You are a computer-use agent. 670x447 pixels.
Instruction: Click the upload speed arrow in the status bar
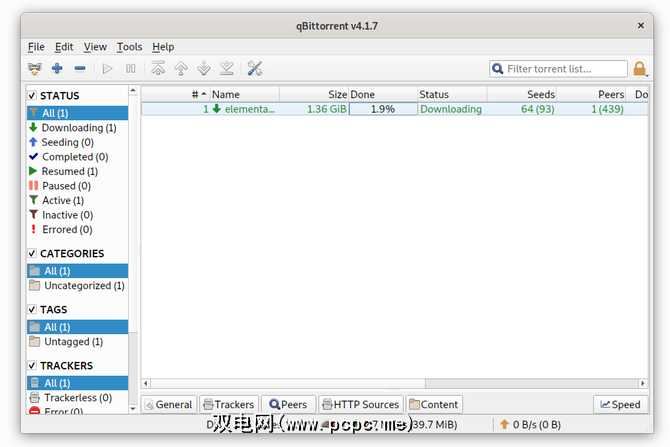(x=504, y=424)
